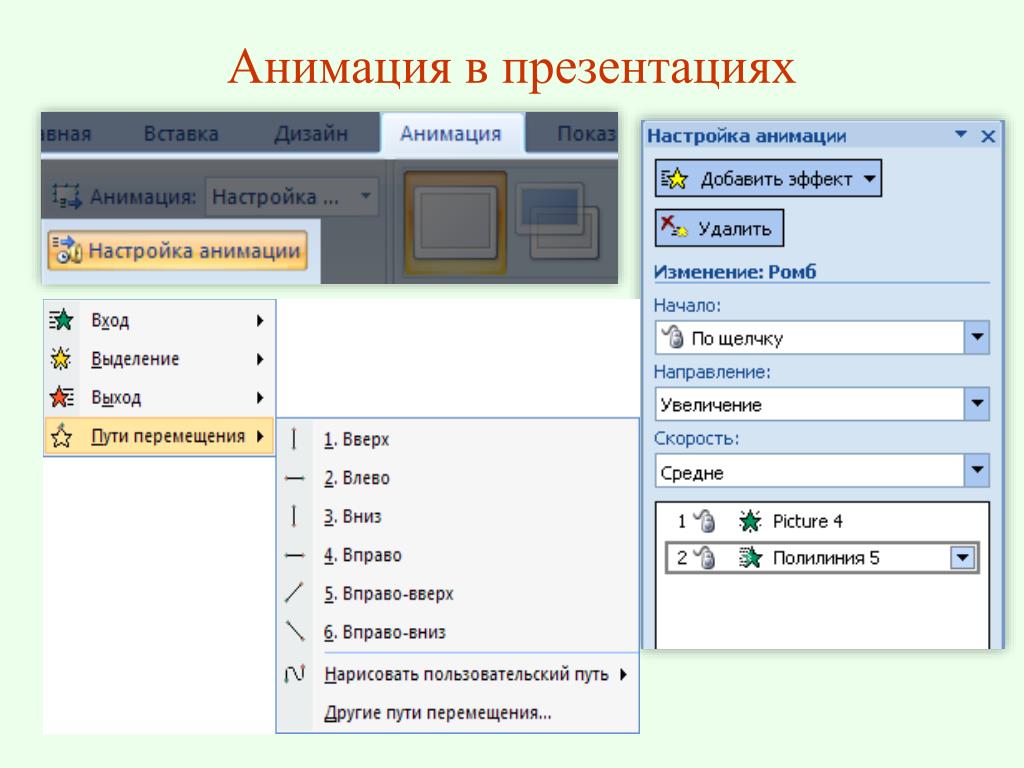Click the mouse icon on Полилиния 5 row

pos(705,558)
